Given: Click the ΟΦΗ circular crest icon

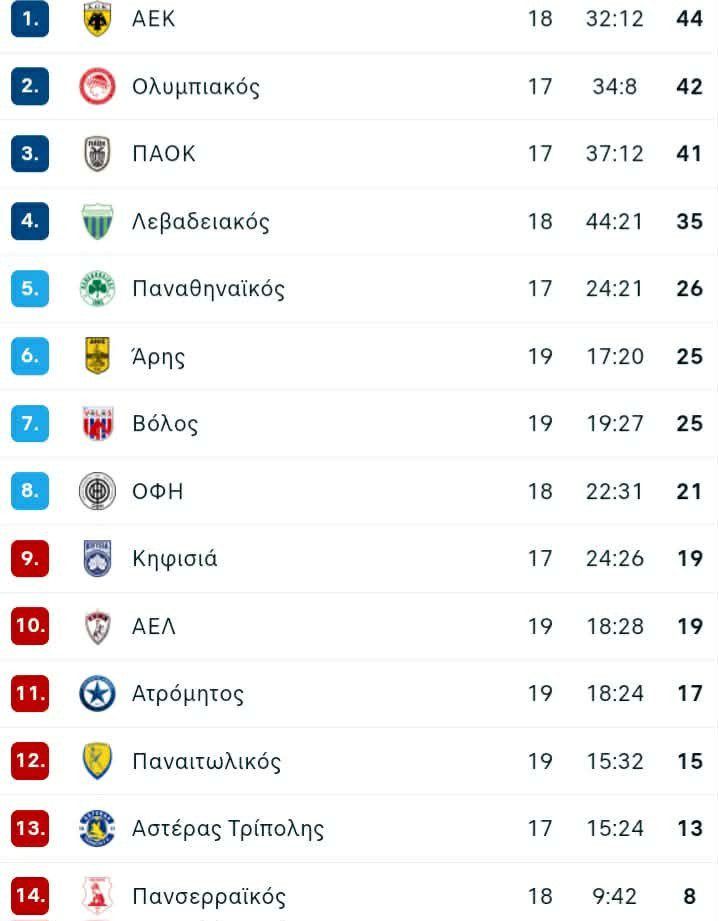Looking at the screenshot, I should (97, 491).
